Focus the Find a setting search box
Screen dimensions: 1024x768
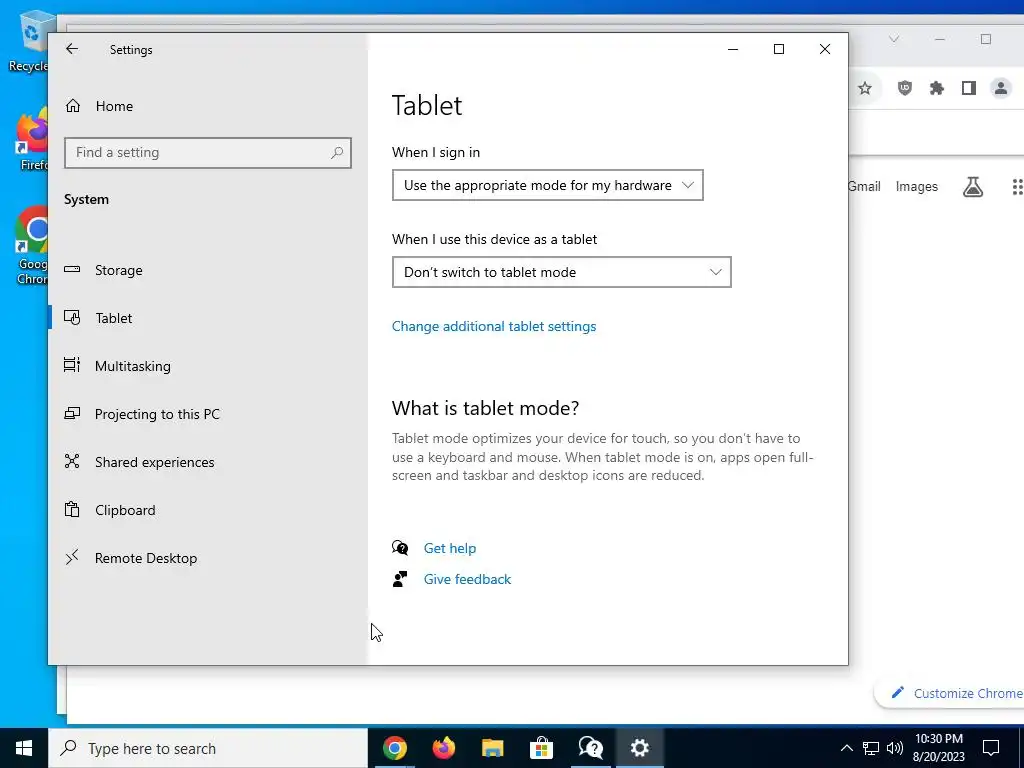tap(208, 153)
